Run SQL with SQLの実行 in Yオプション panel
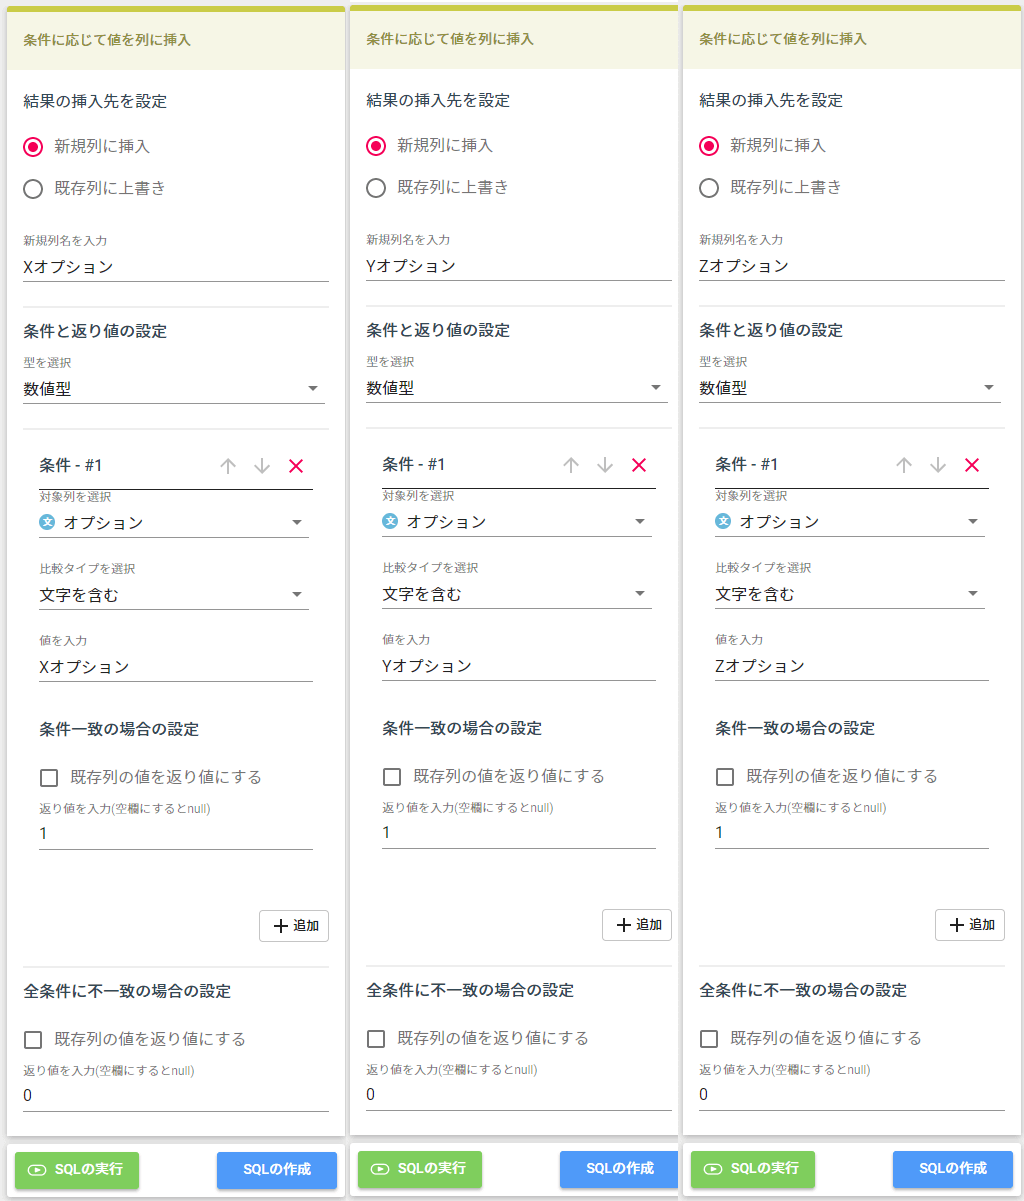Viewport: 1024px width, 1201px height. [420, 1169]
